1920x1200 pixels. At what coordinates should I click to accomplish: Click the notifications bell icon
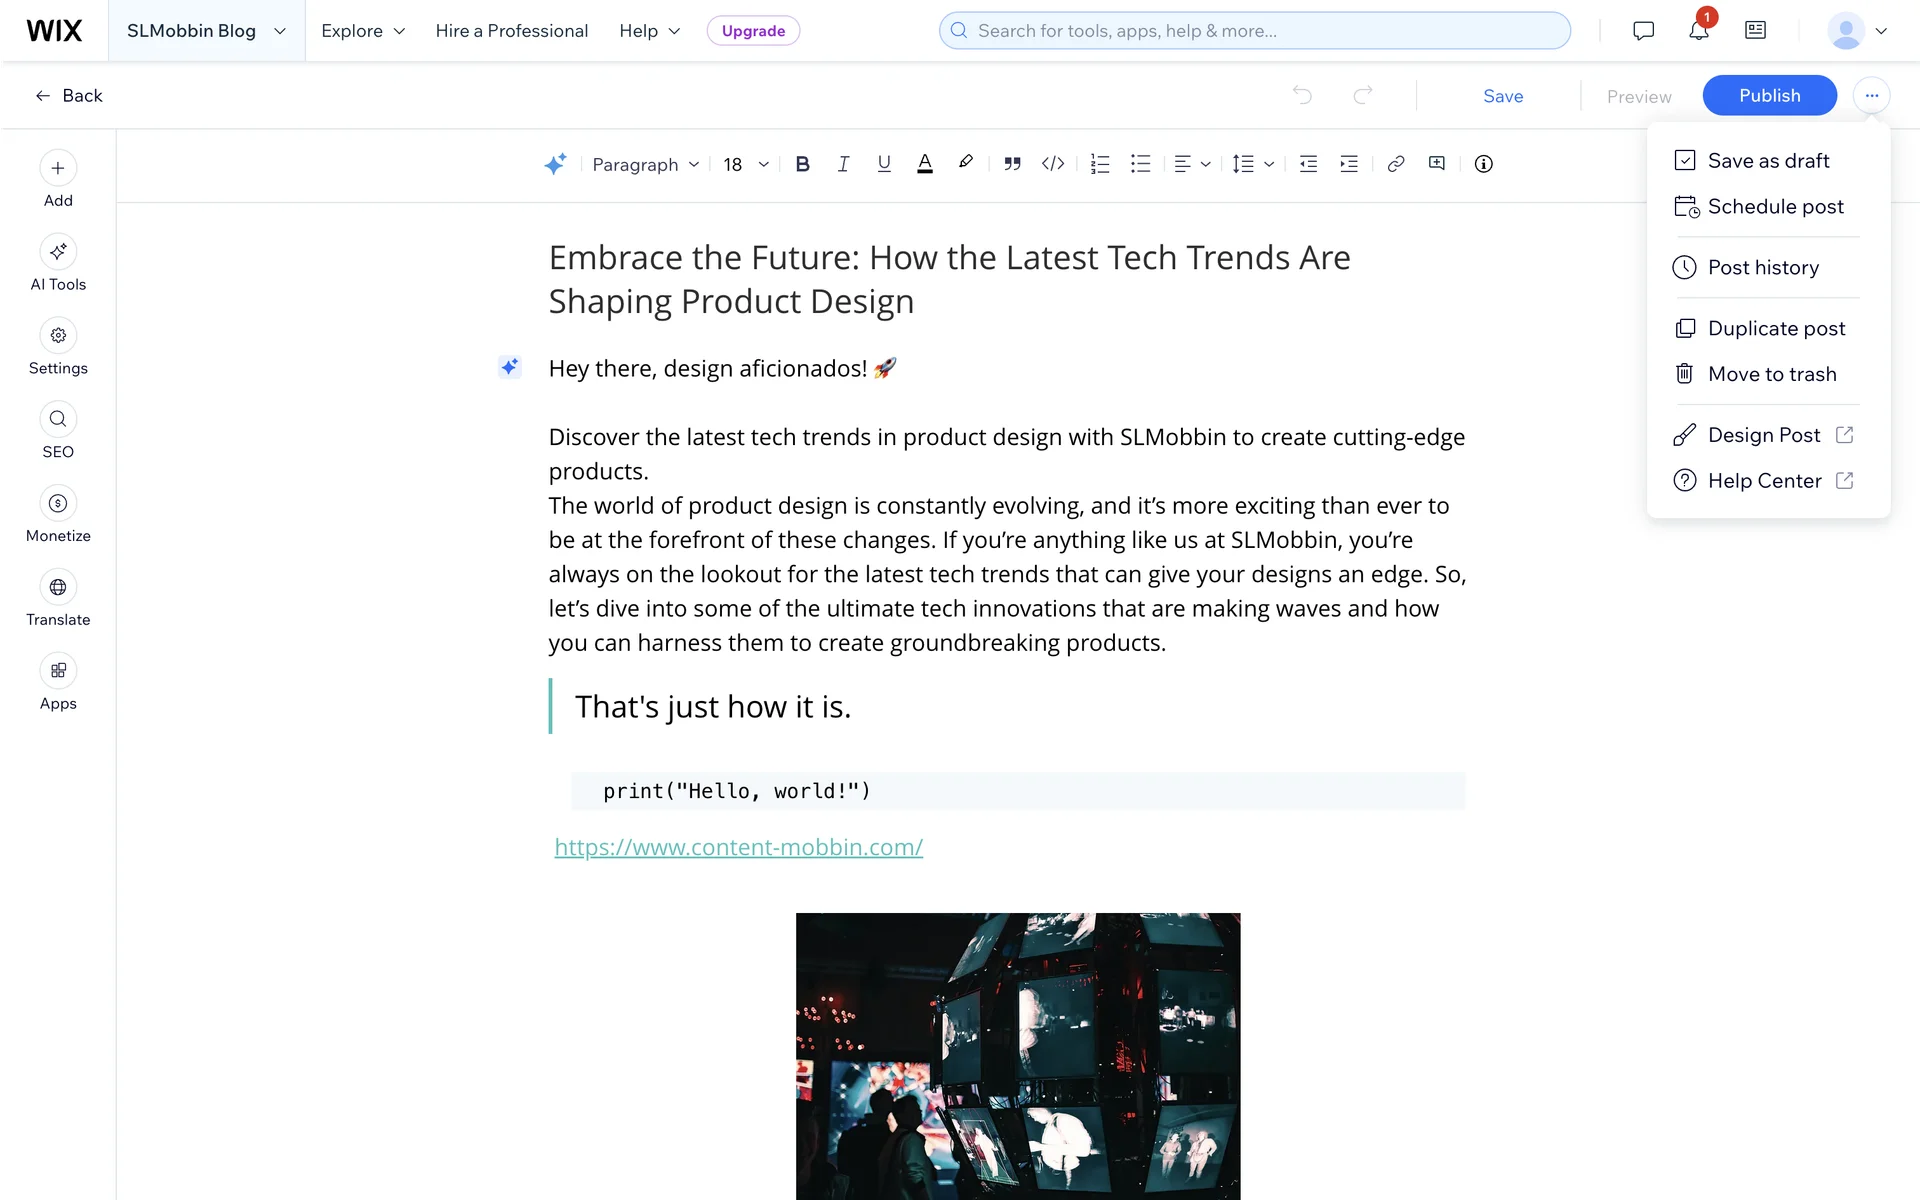(1698, 31)
